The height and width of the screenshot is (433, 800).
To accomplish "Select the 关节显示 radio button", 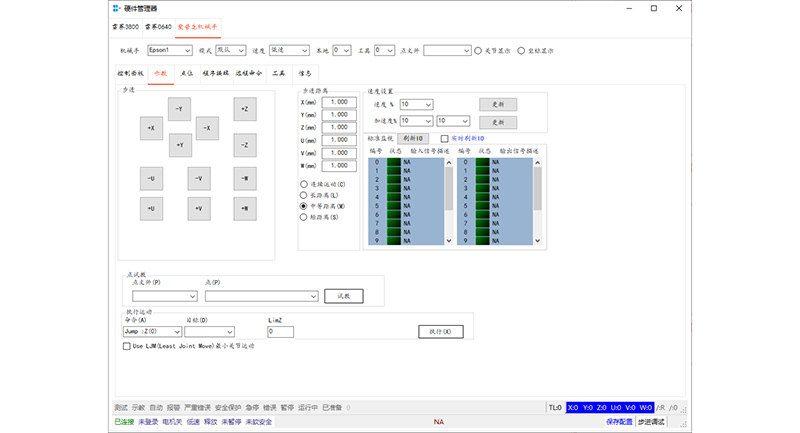I will click(478, 50).
